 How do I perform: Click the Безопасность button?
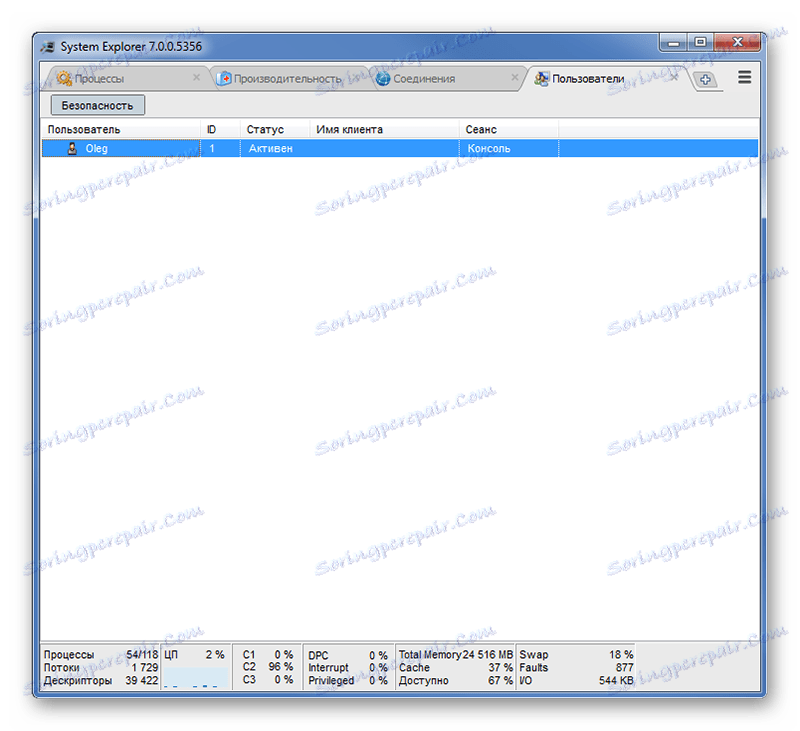coord(97,105)
